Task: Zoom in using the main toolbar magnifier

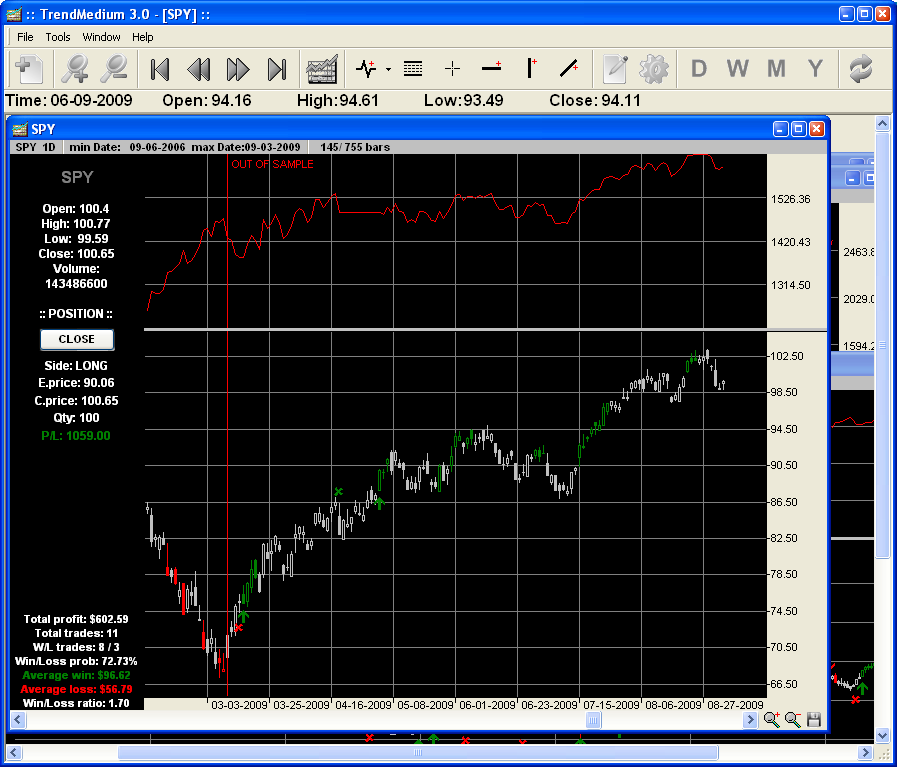Action: pyautogui.click(x=75, y=69)
